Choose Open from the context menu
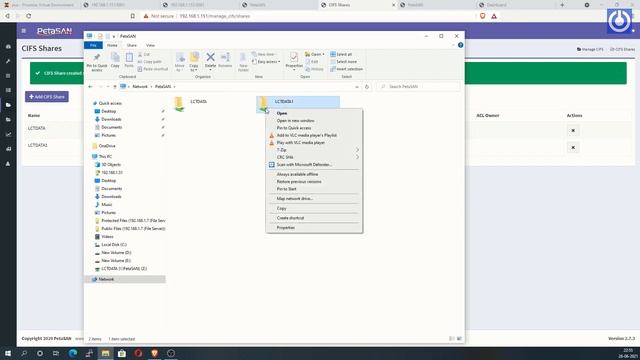 pyautogui.click(x=282, y=113)
